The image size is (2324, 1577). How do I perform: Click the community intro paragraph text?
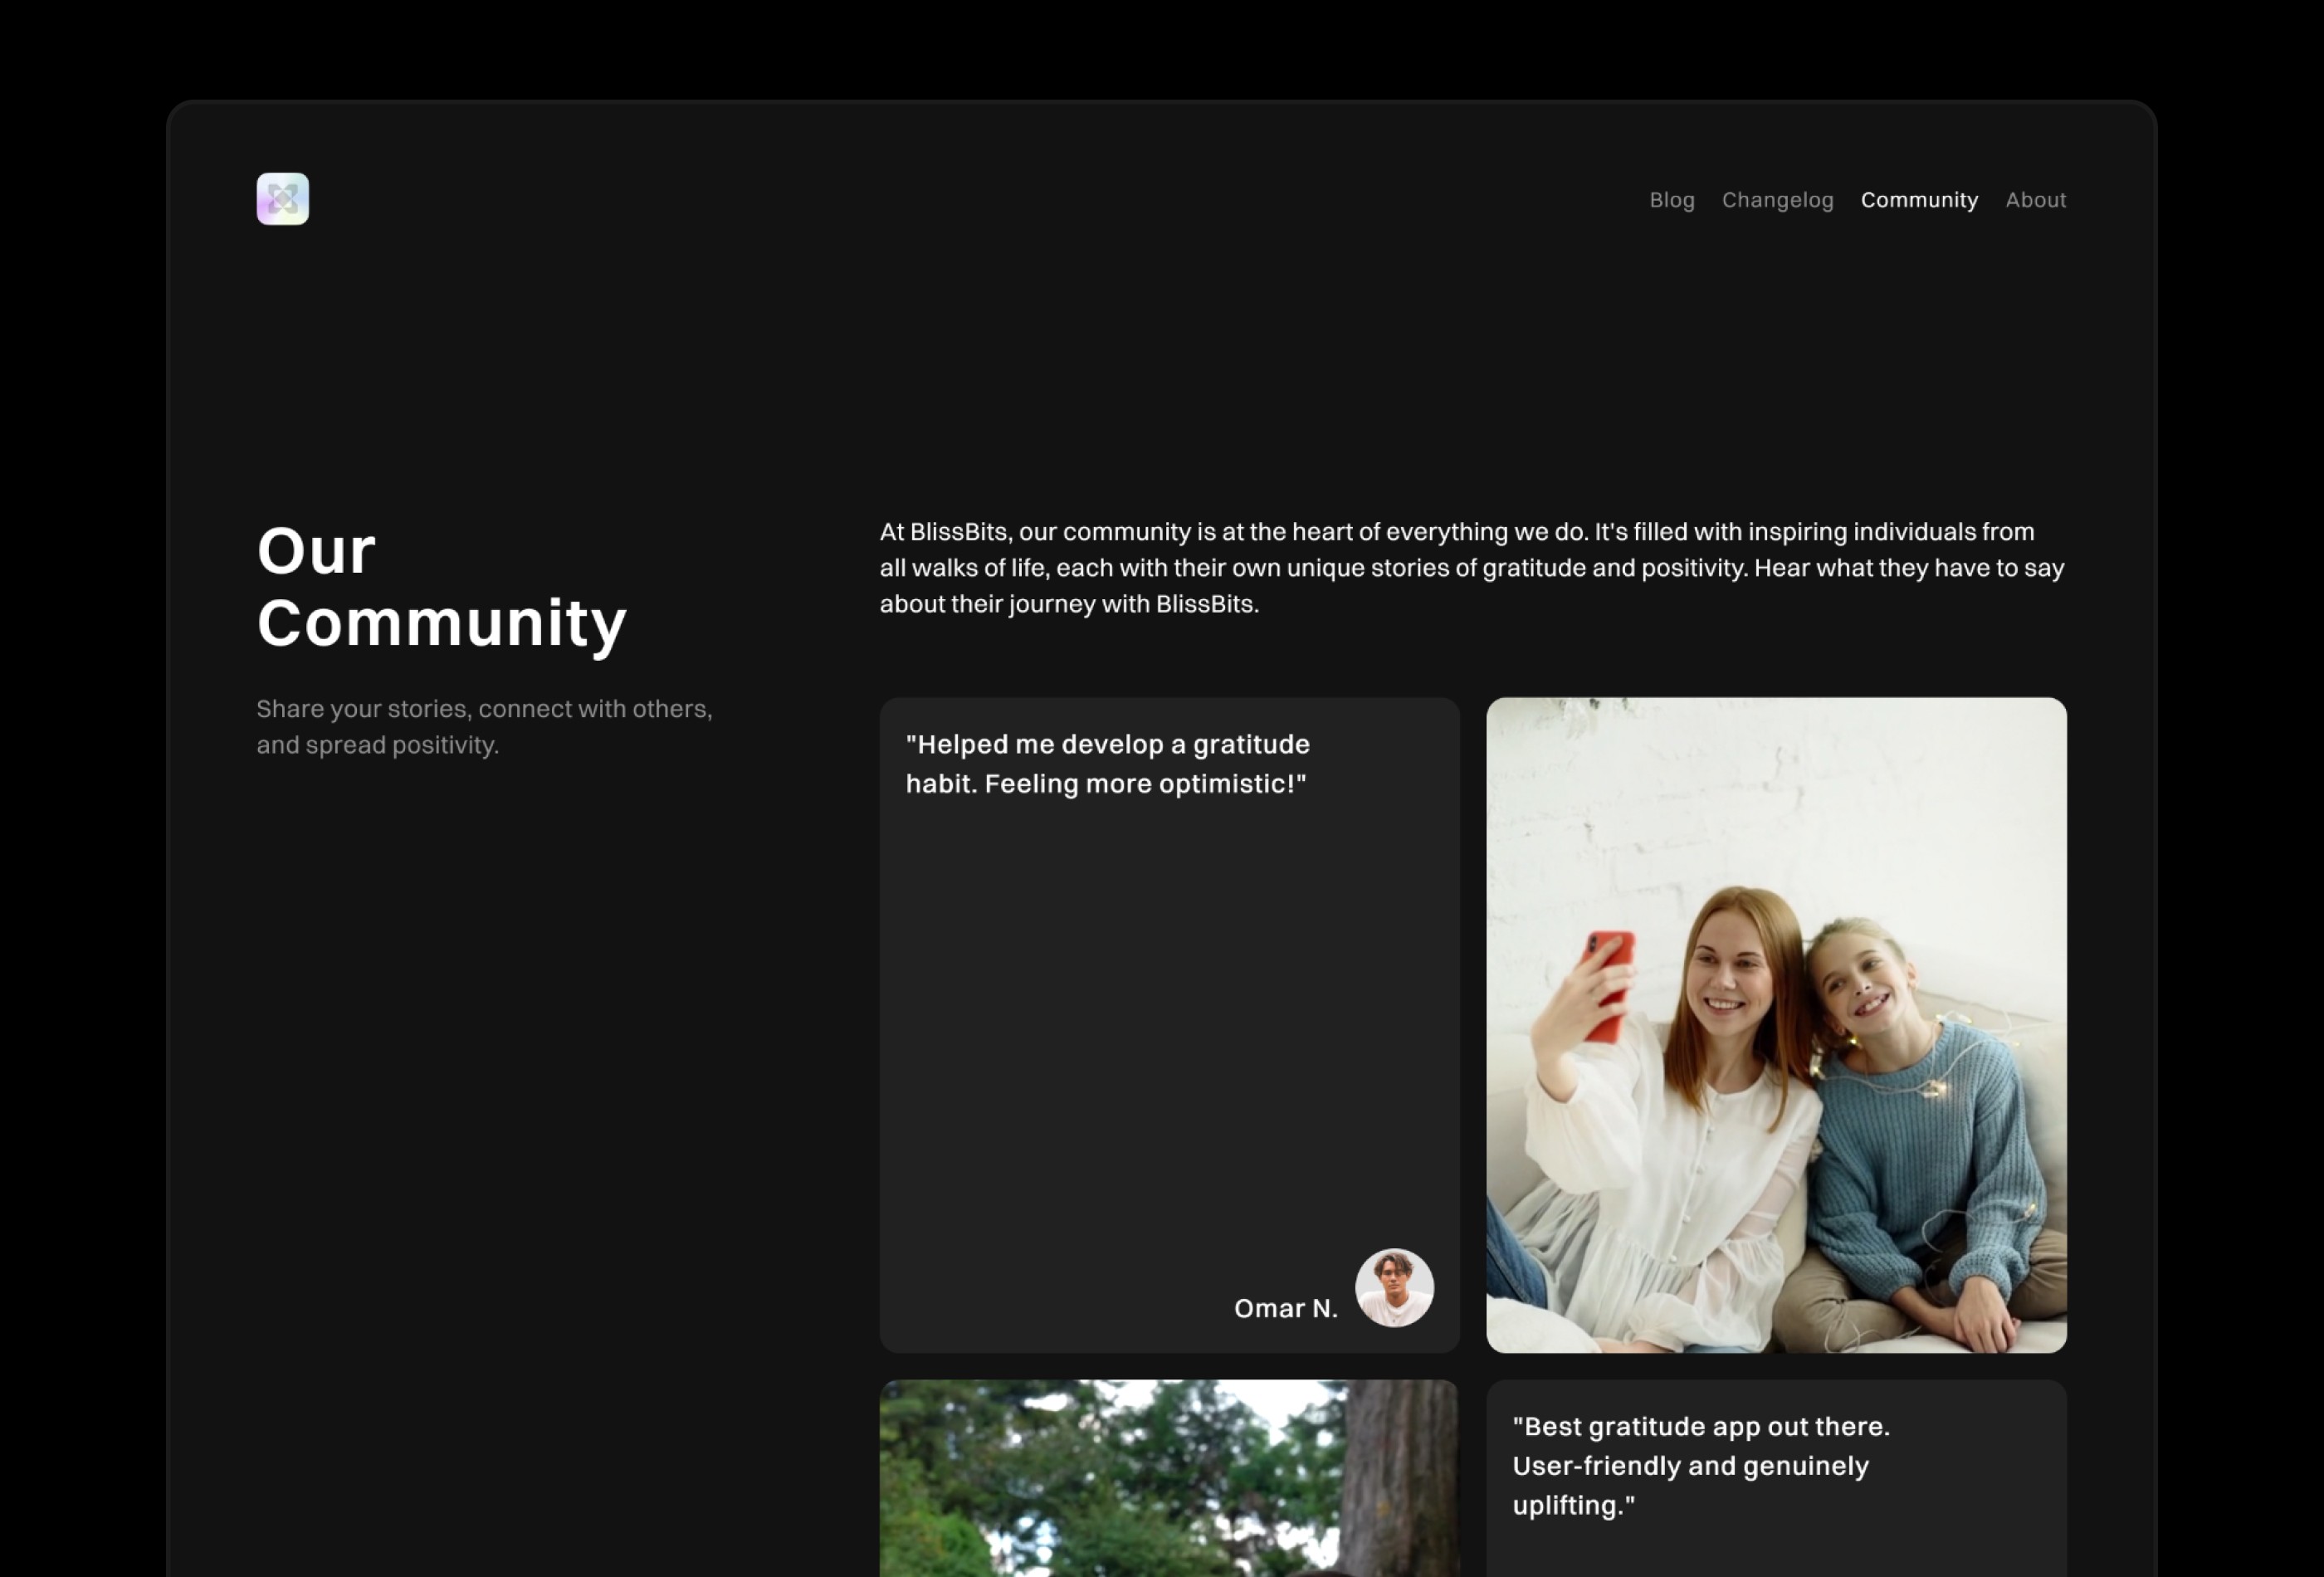(1470, 567)
